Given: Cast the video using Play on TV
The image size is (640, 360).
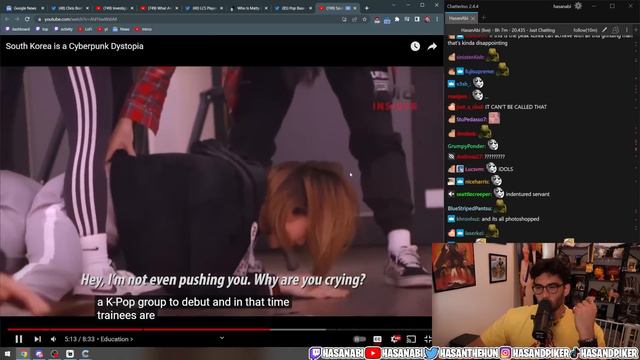Looking at the screenshot, I should point(411,339).
